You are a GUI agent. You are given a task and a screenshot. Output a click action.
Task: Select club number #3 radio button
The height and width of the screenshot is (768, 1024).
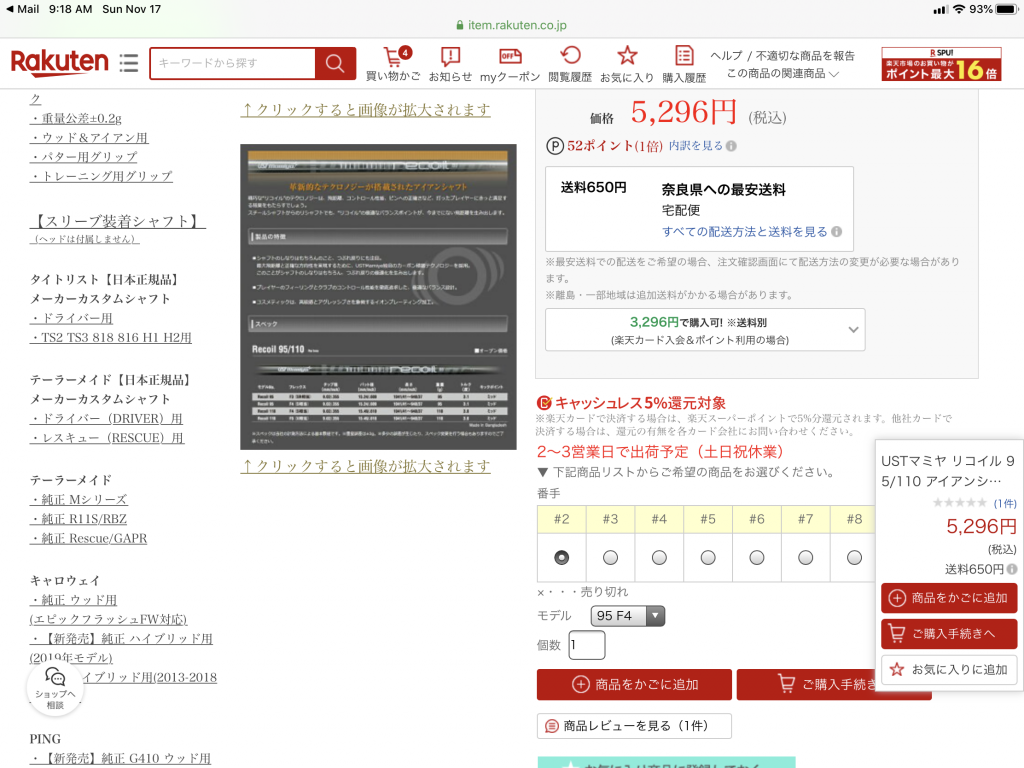coord(611,558)
